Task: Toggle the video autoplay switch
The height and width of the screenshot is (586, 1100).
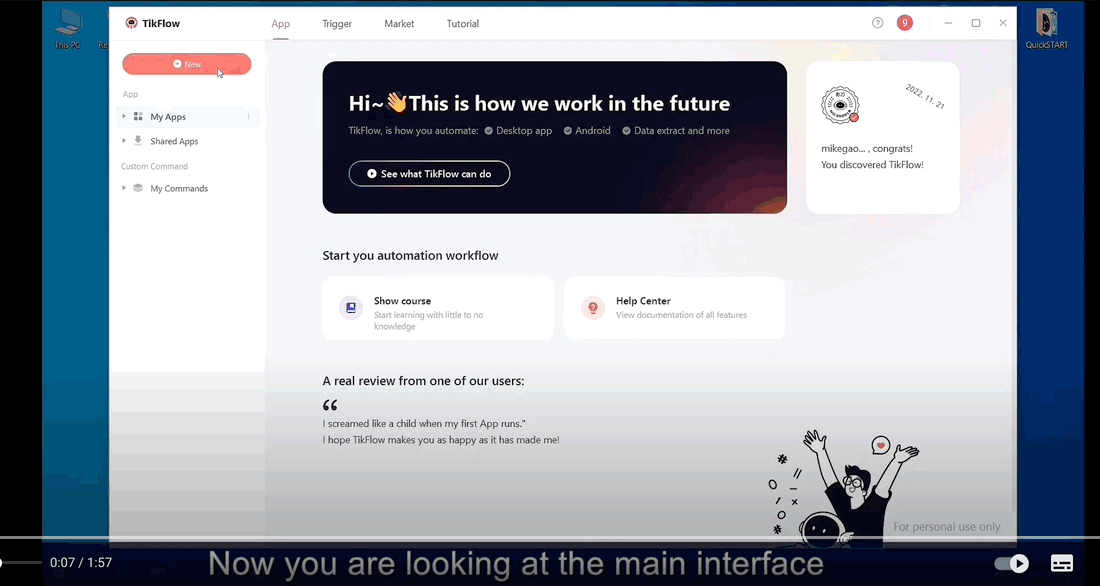Action: pyautogui.click(x=1012, y=563)
